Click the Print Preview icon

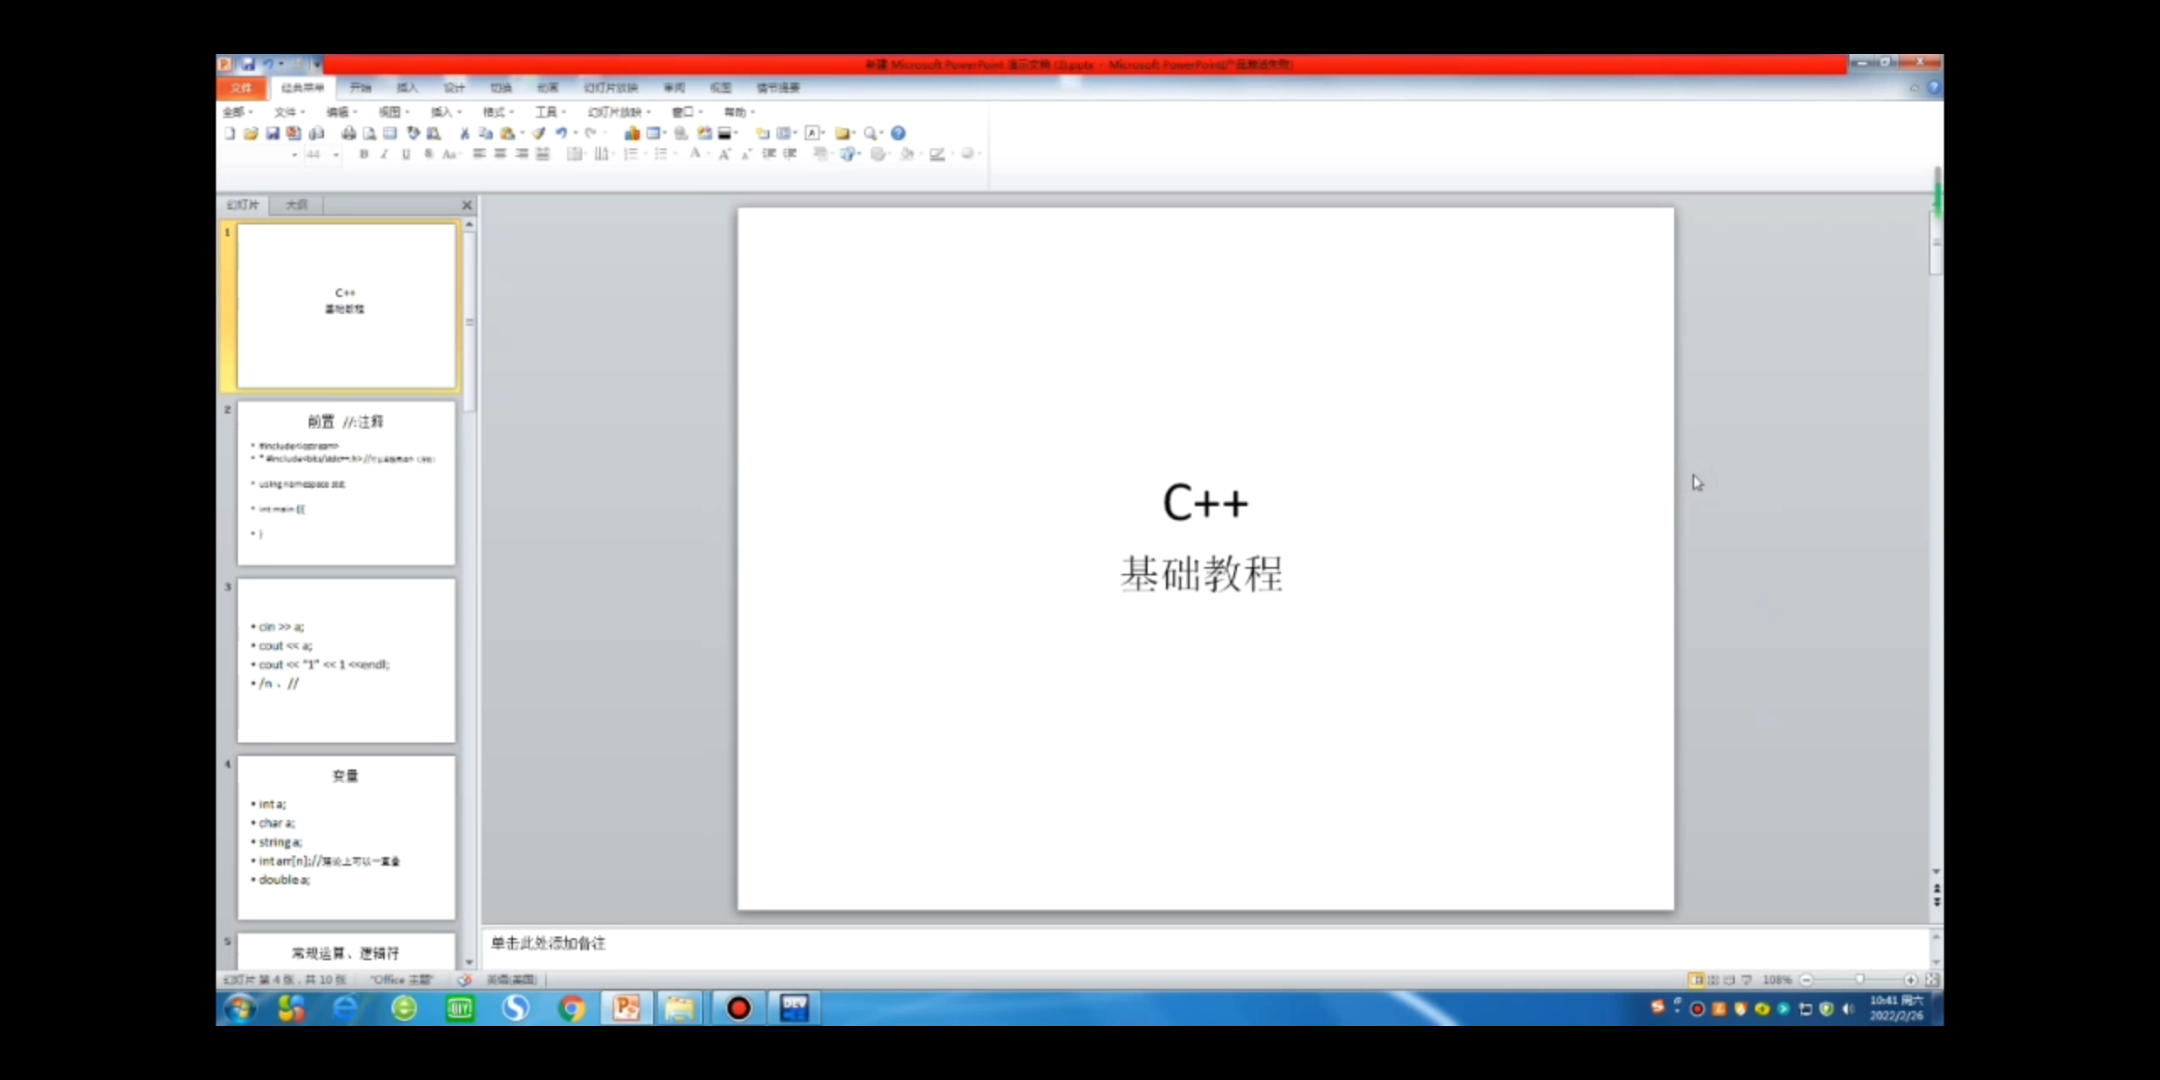[369, 133]
